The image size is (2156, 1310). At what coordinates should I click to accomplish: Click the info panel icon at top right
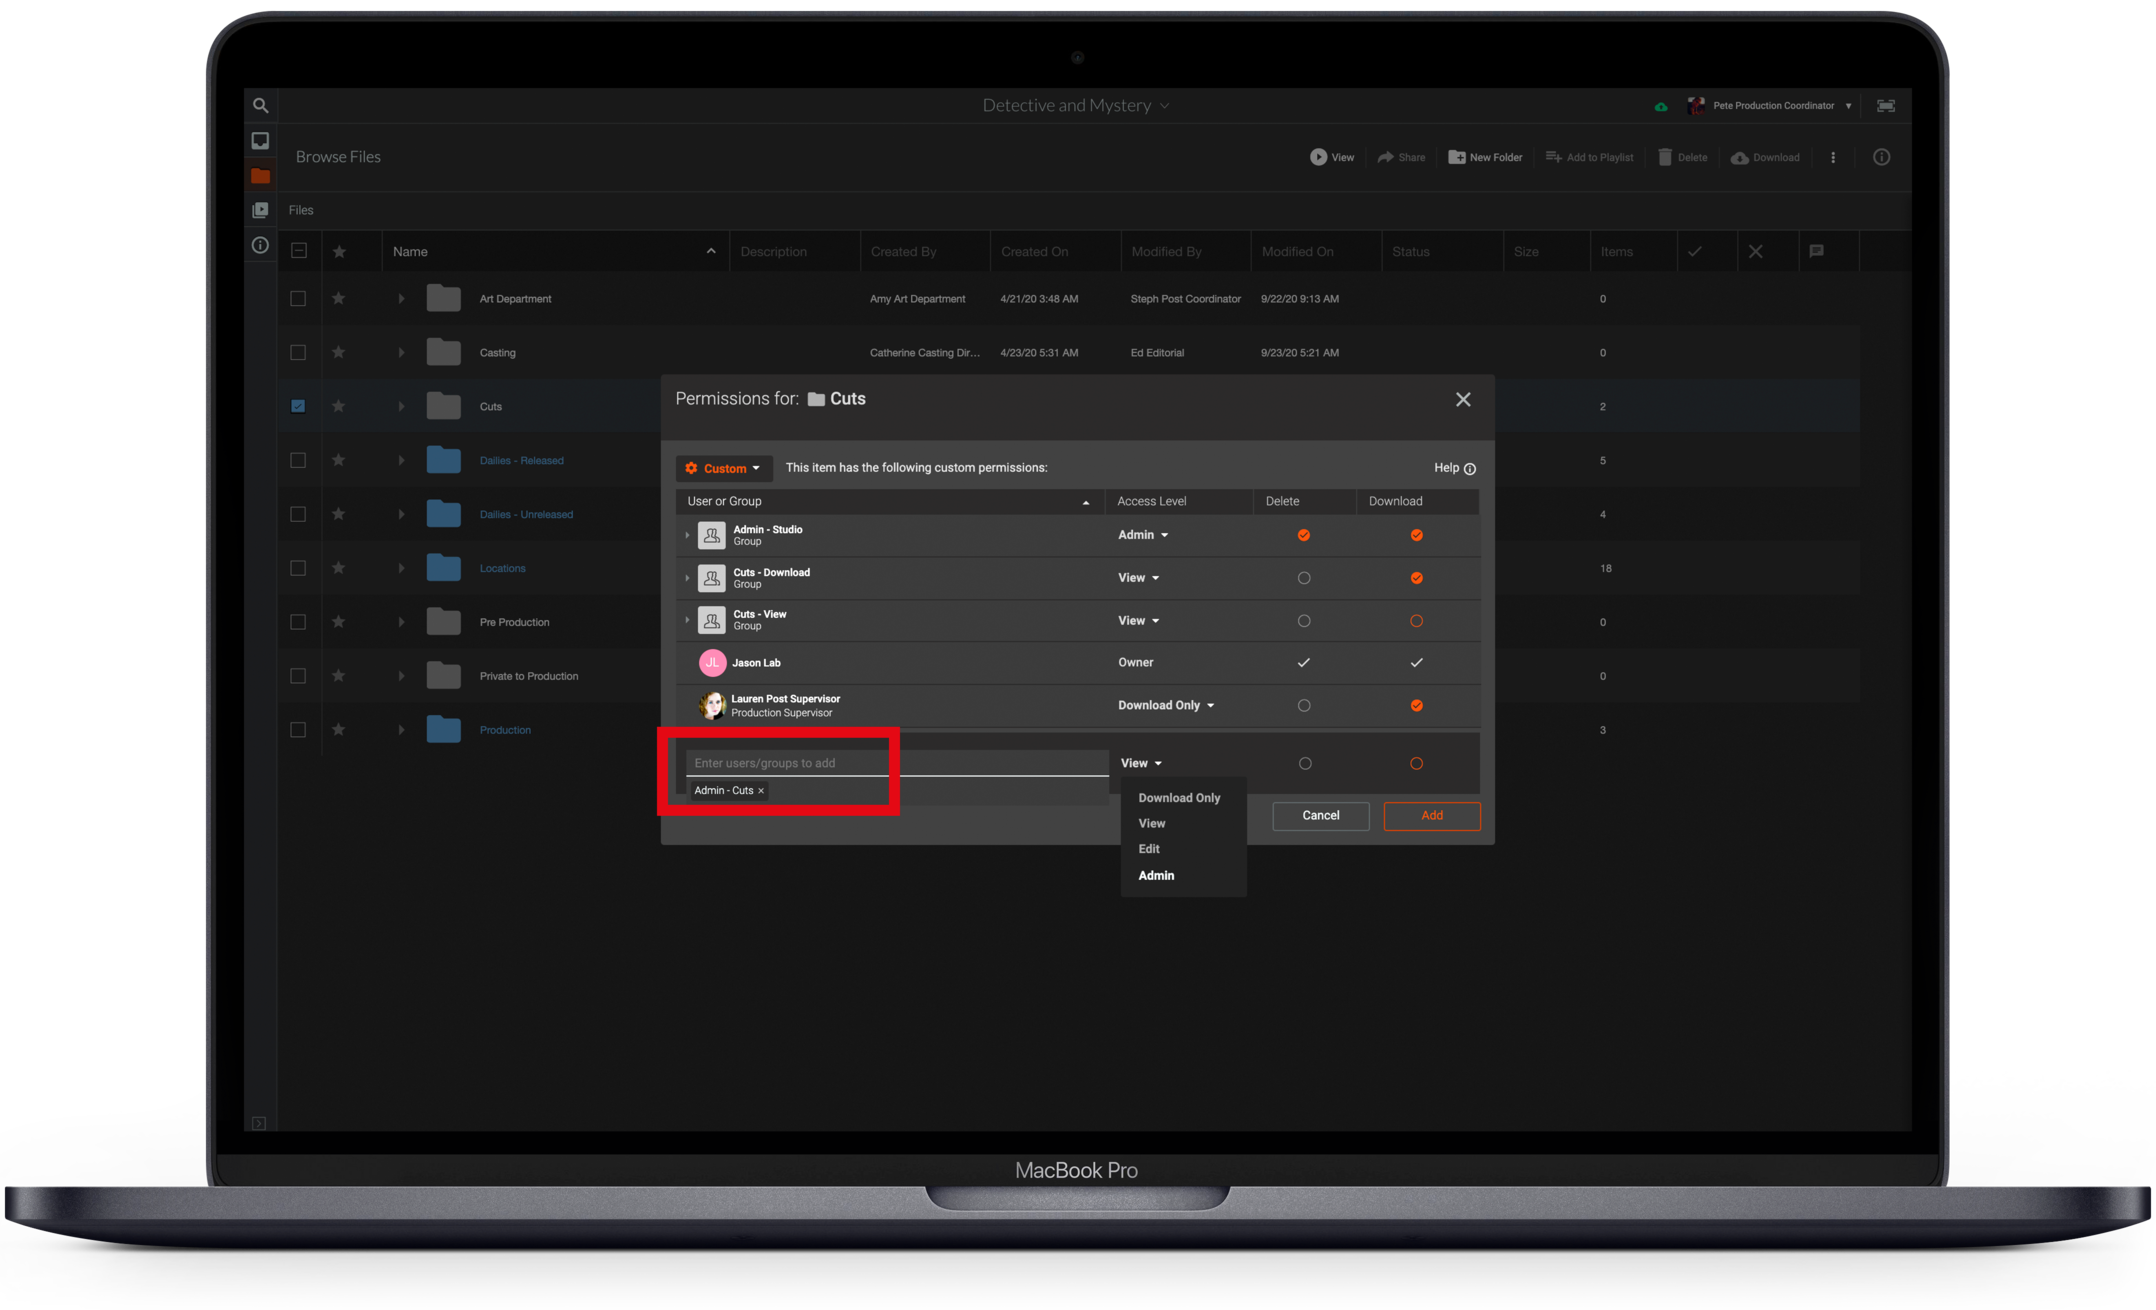(1881, 157)
